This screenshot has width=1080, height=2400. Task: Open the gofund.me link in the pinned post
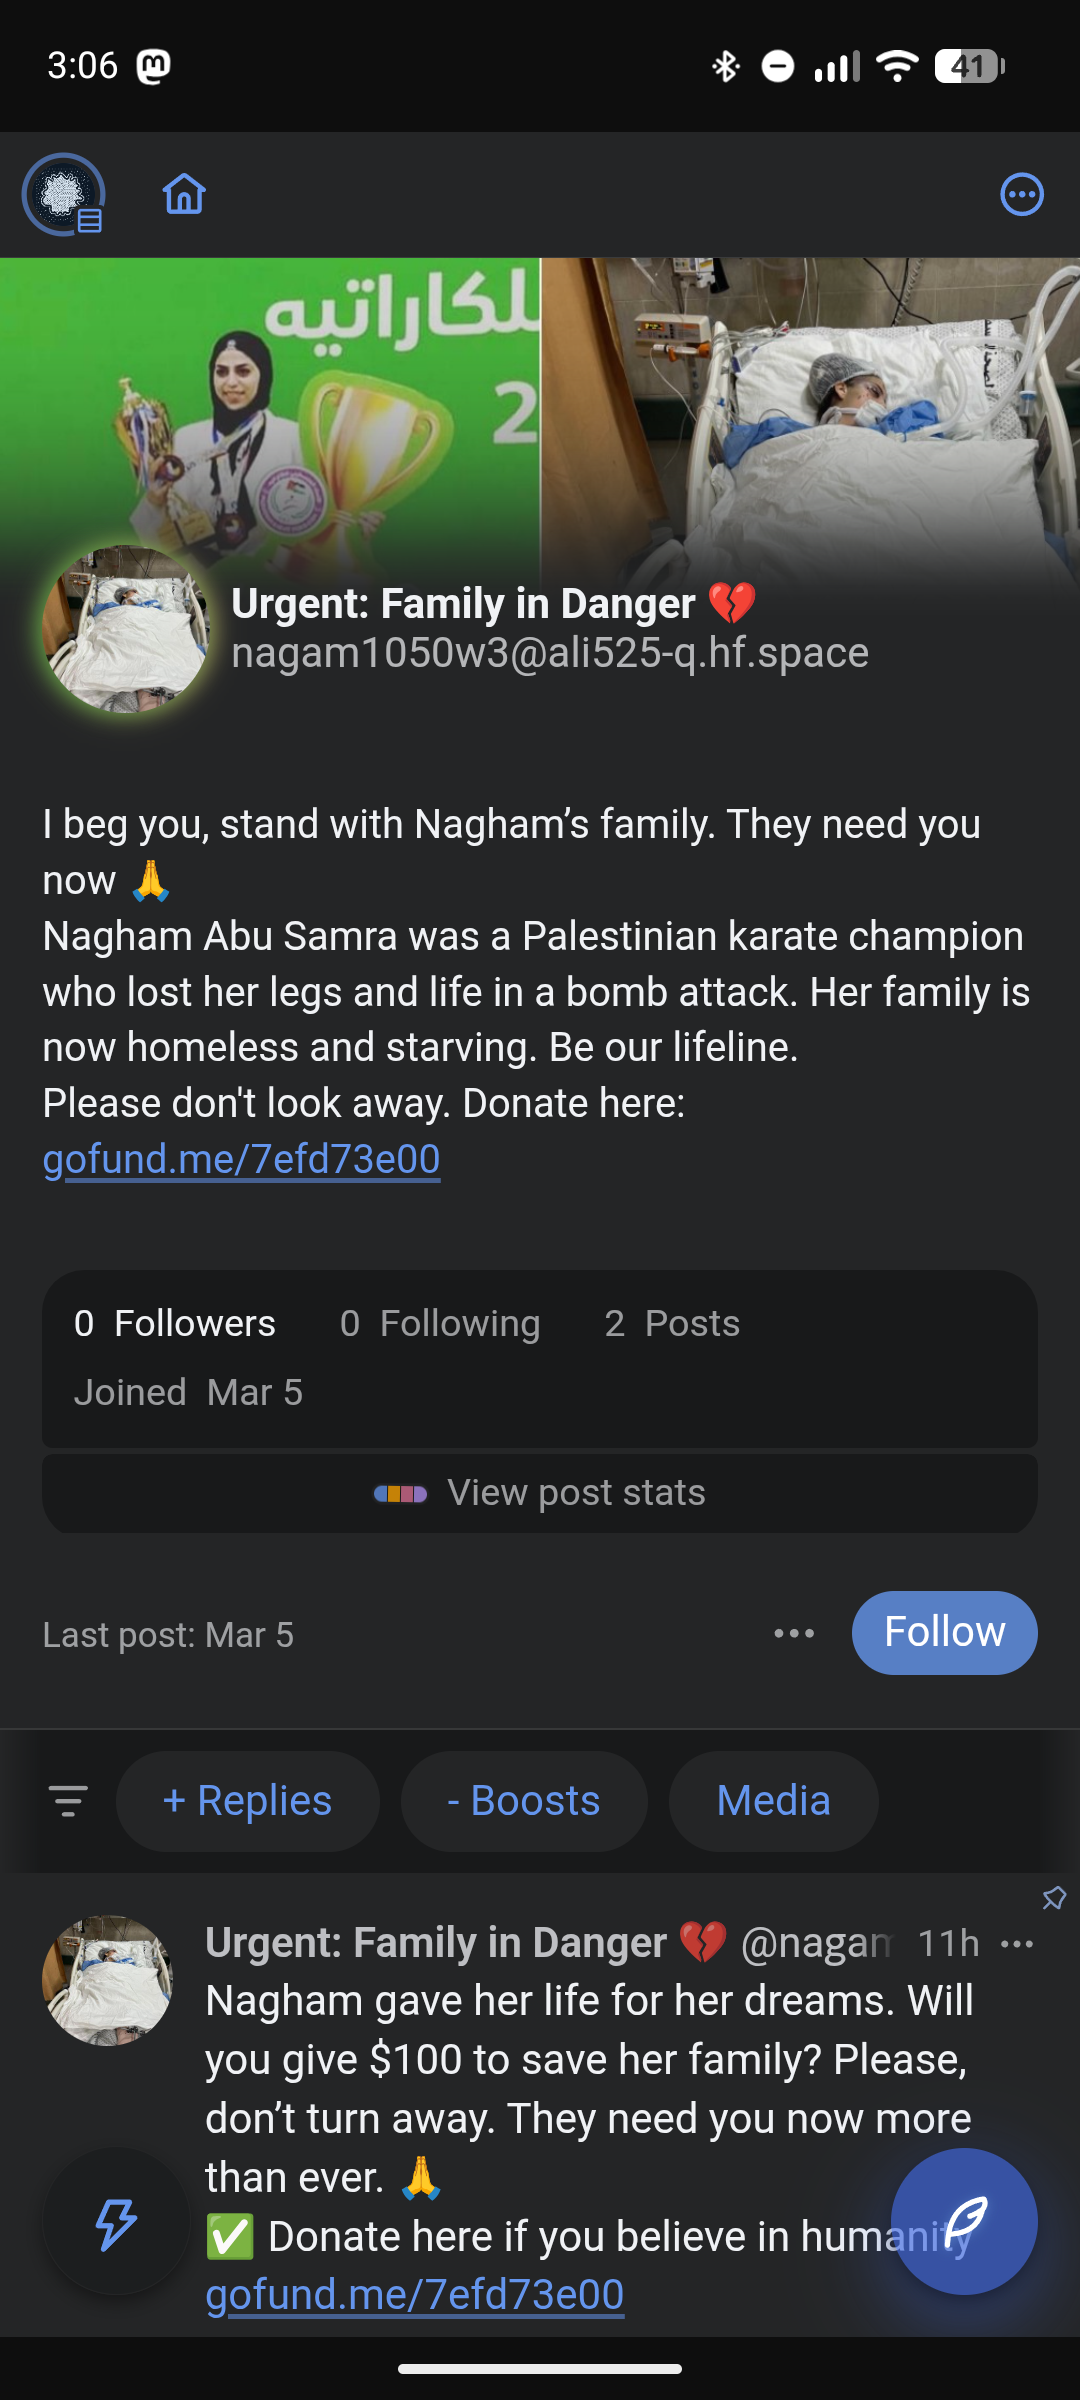(415, 2294)
